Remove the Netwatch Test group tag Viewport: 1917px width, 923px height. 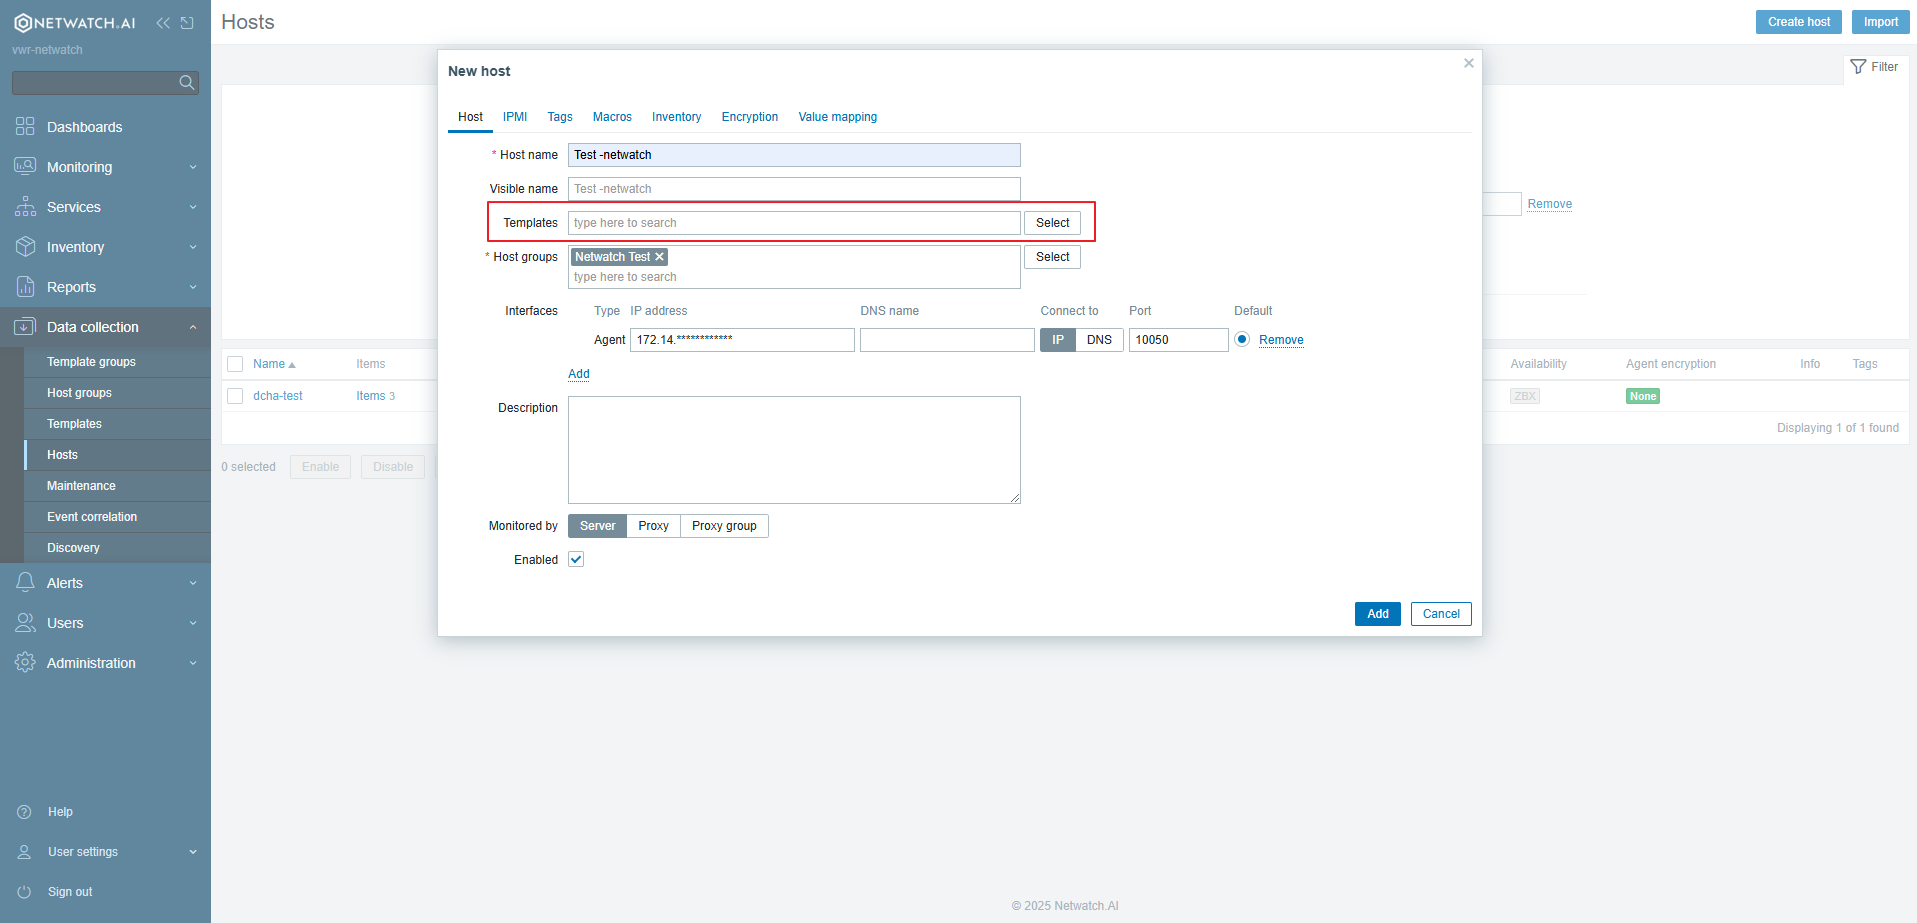660,257
